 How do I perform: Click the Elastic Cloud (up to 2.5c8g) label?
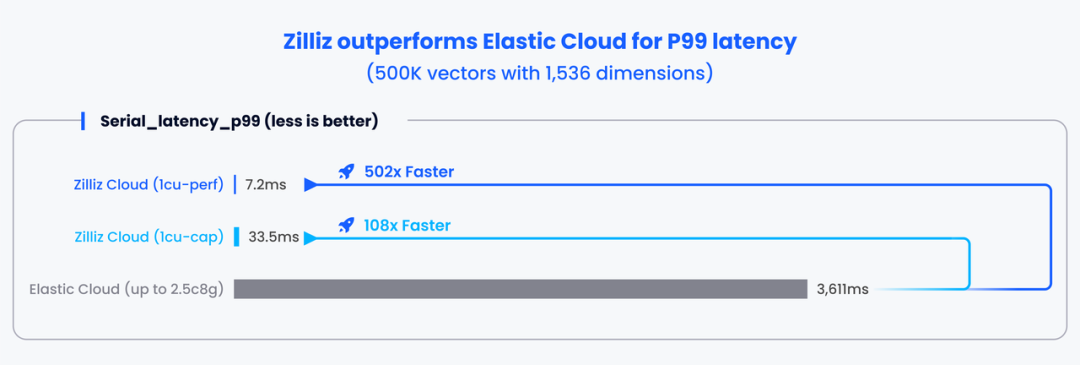(127, 289)
